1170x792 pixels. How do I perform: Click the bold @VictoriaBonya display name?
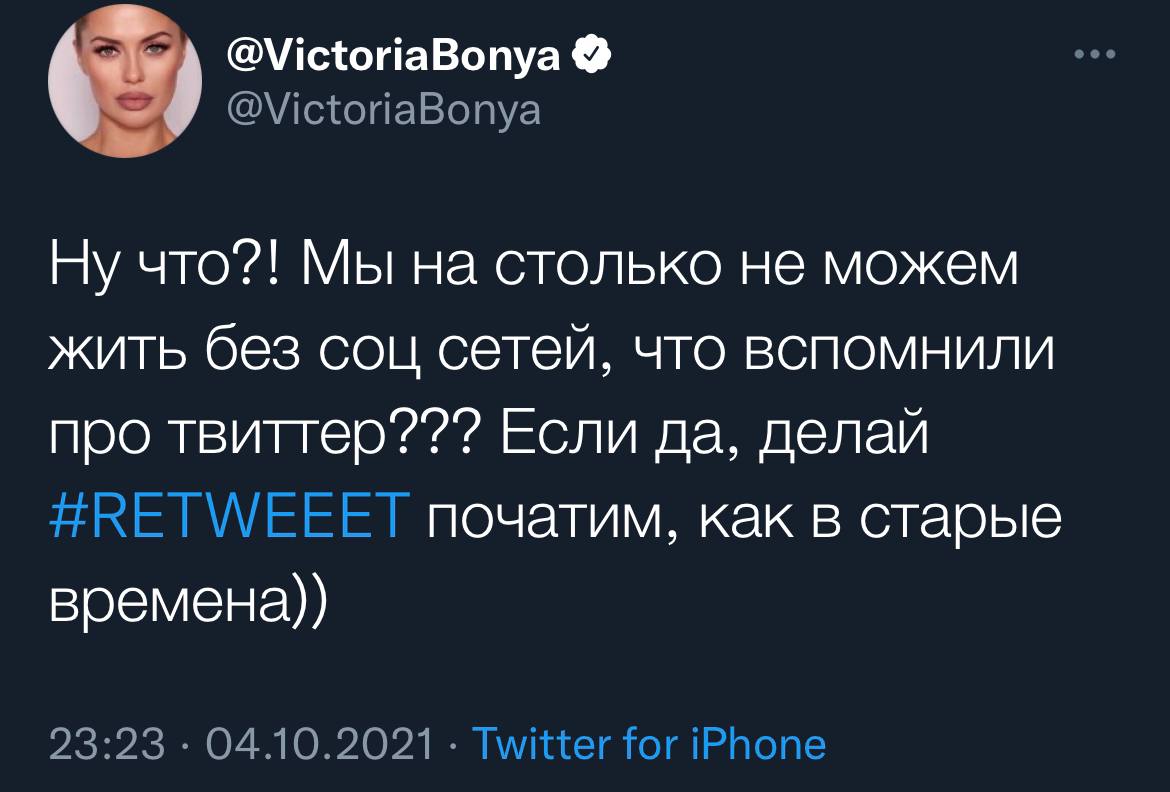(392, 58)
